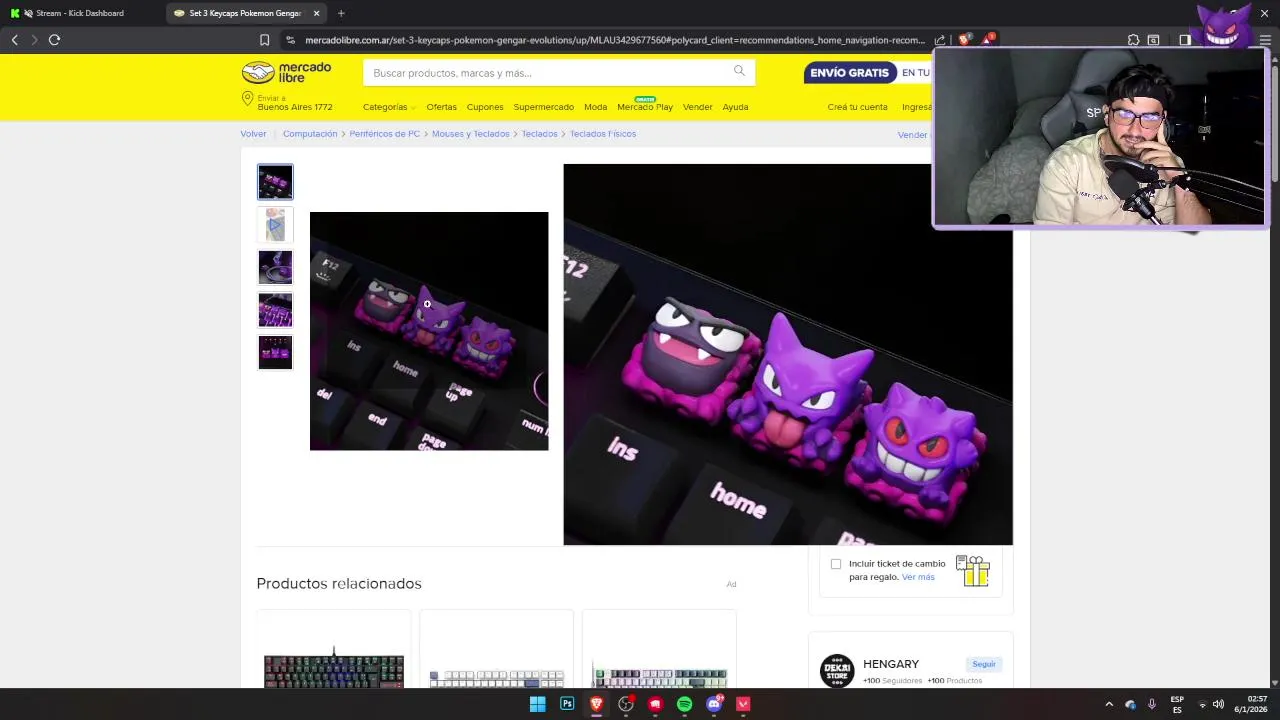This screenshot has width=1280, height=720.
Task: Click the Productos relacionados heading
Action: coord(339,583)
